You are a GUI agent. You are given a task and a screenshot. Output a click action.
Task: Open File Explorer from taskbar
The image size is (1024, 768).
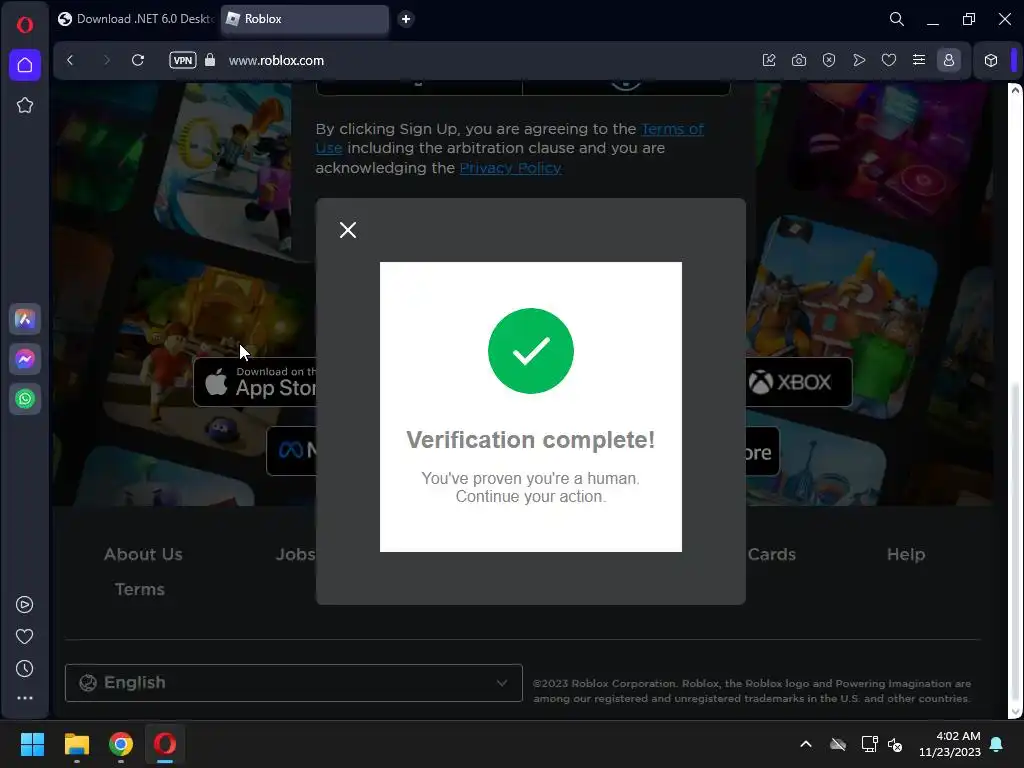pyautogui.click(x=76, y=744)
